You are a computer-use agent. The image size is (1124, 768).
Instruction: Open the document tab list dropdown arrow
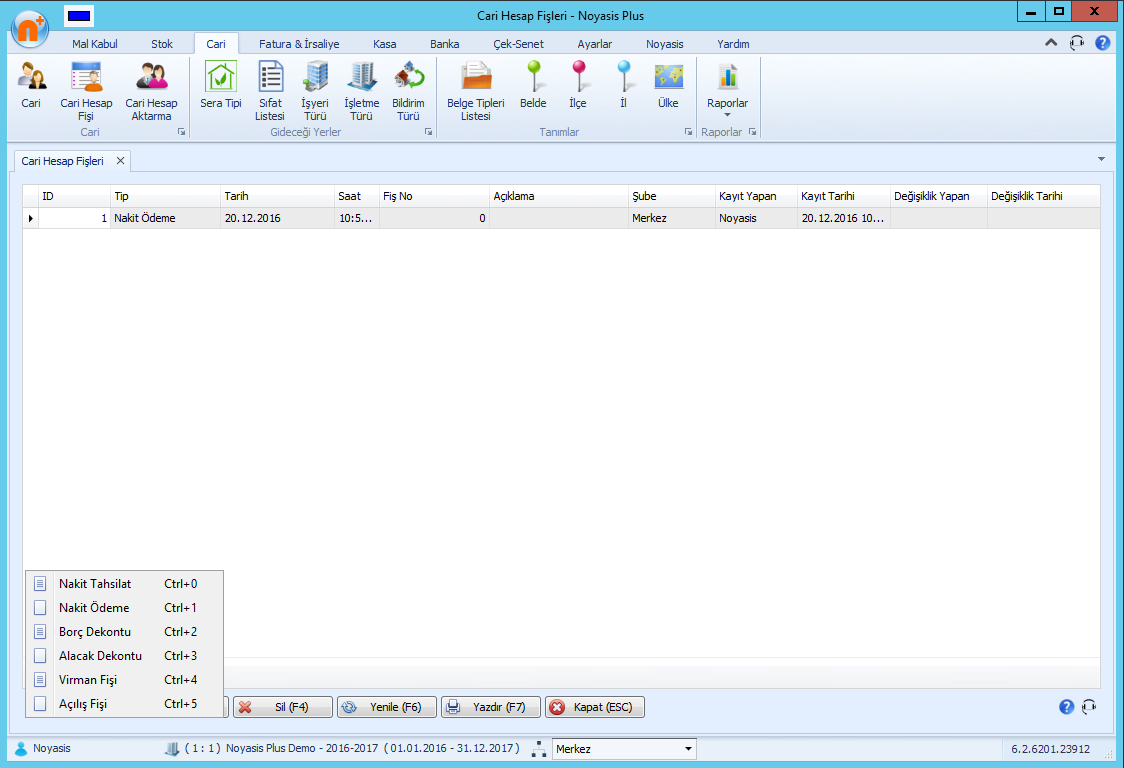(1101, 159)
